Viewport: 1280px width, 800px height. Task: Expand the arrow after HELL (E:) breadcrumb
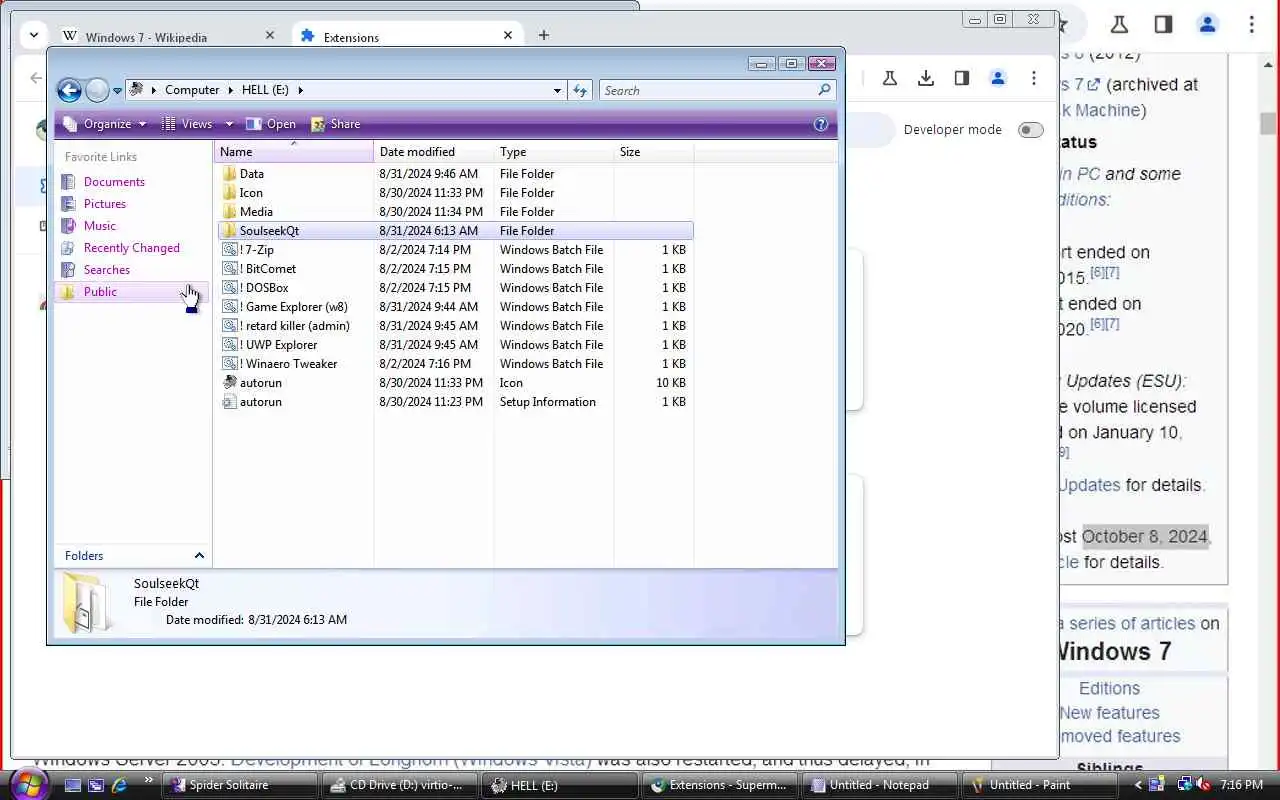300,90
